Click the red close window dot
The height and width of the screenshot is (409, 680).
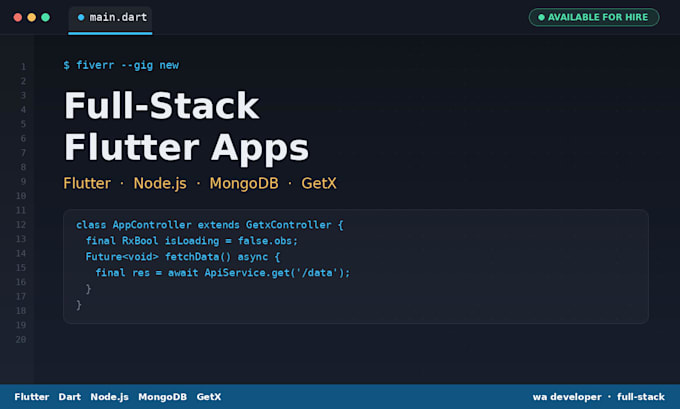18,17
